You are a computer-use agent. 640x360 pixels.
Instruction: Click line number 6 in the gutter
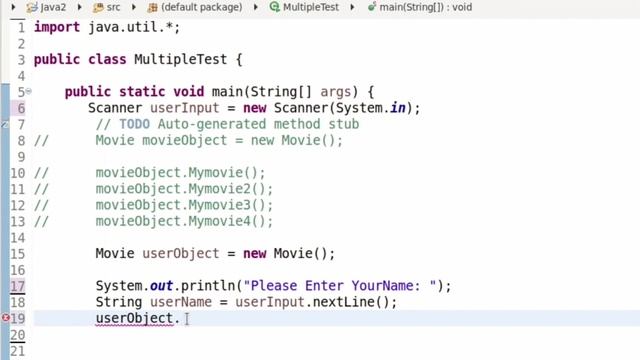point(21,108)
